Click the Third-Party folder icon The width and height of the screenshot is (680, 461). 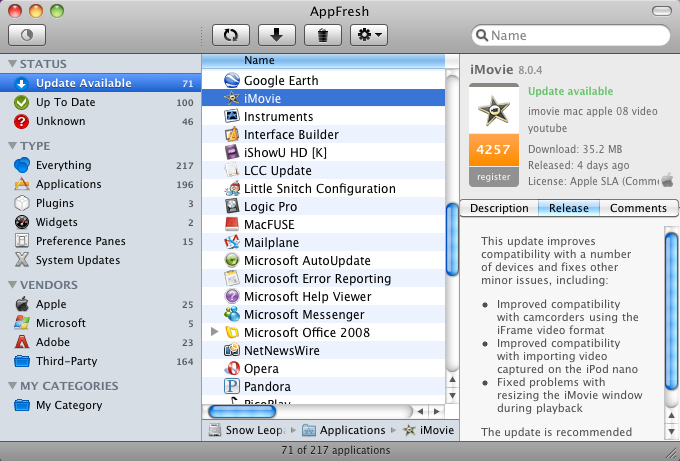coord(22,361)
